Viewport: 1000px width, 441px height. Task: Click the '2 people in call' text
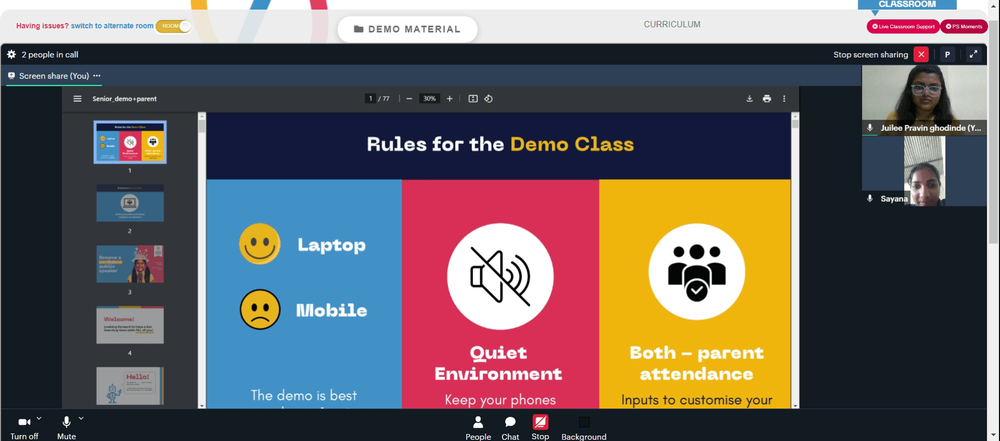point(50,54)
